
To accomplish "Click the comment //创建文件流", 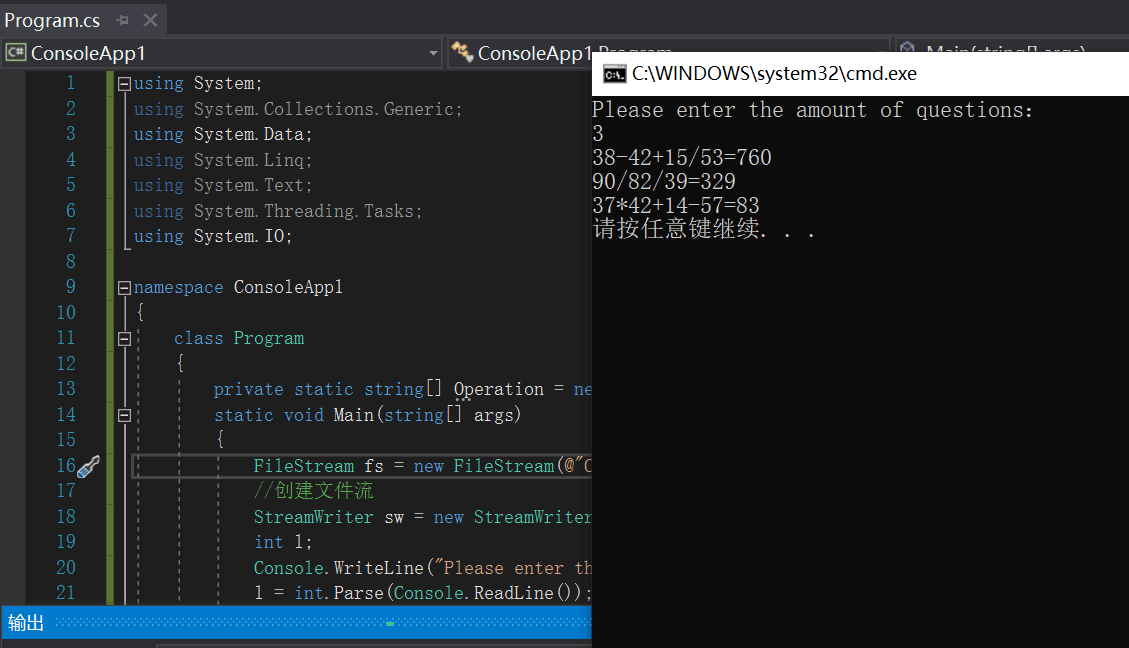I will click(313, 491).
